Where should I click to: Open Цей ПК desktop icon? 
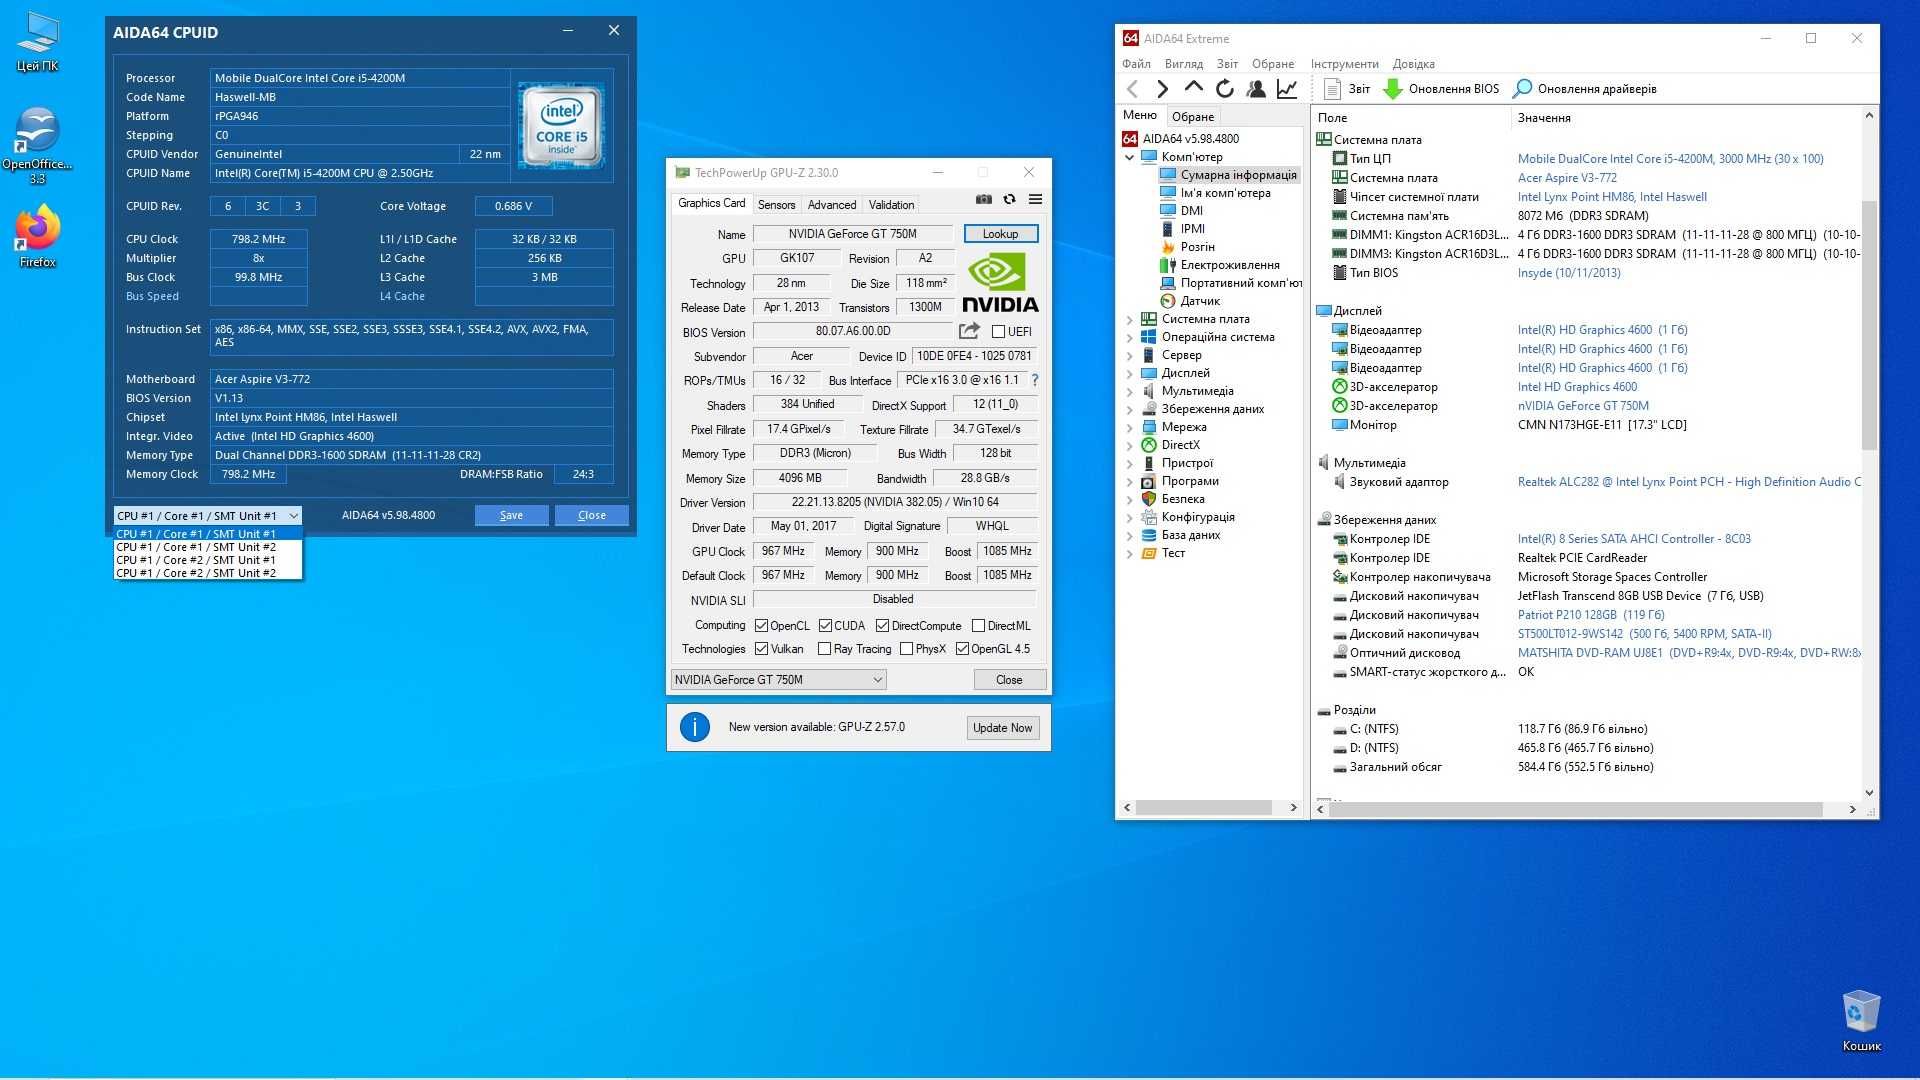(x=37, y=42)
